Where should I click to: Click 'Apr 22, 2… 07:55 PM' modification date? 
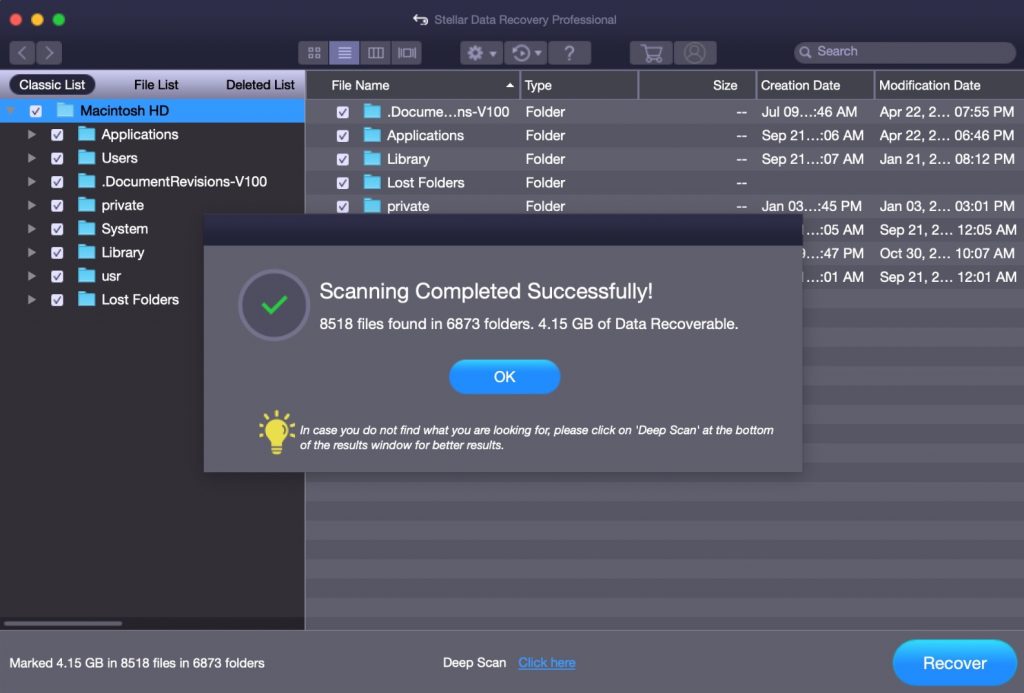(946, 112)
